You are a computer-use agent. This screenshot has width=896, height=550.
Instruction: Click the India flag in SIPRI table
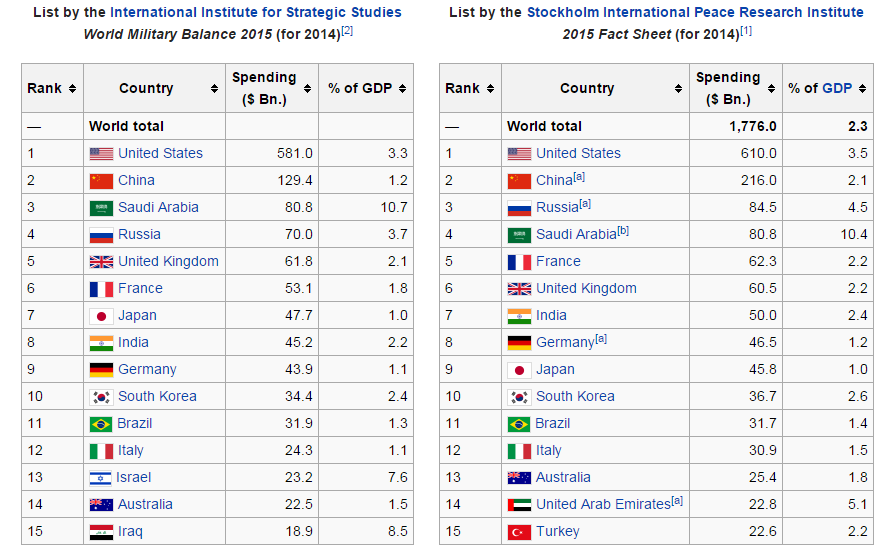pyautogui.click(x=519, y=316)
